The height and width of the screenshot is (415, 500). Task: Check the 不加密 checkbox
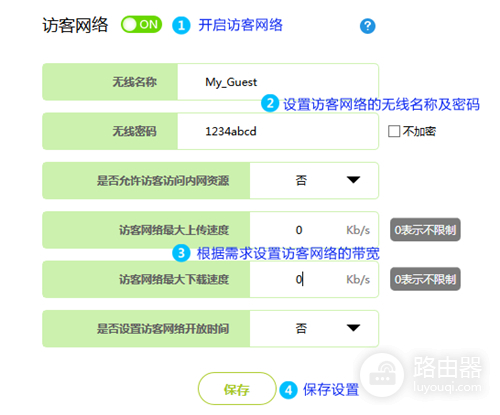(394, 131)
